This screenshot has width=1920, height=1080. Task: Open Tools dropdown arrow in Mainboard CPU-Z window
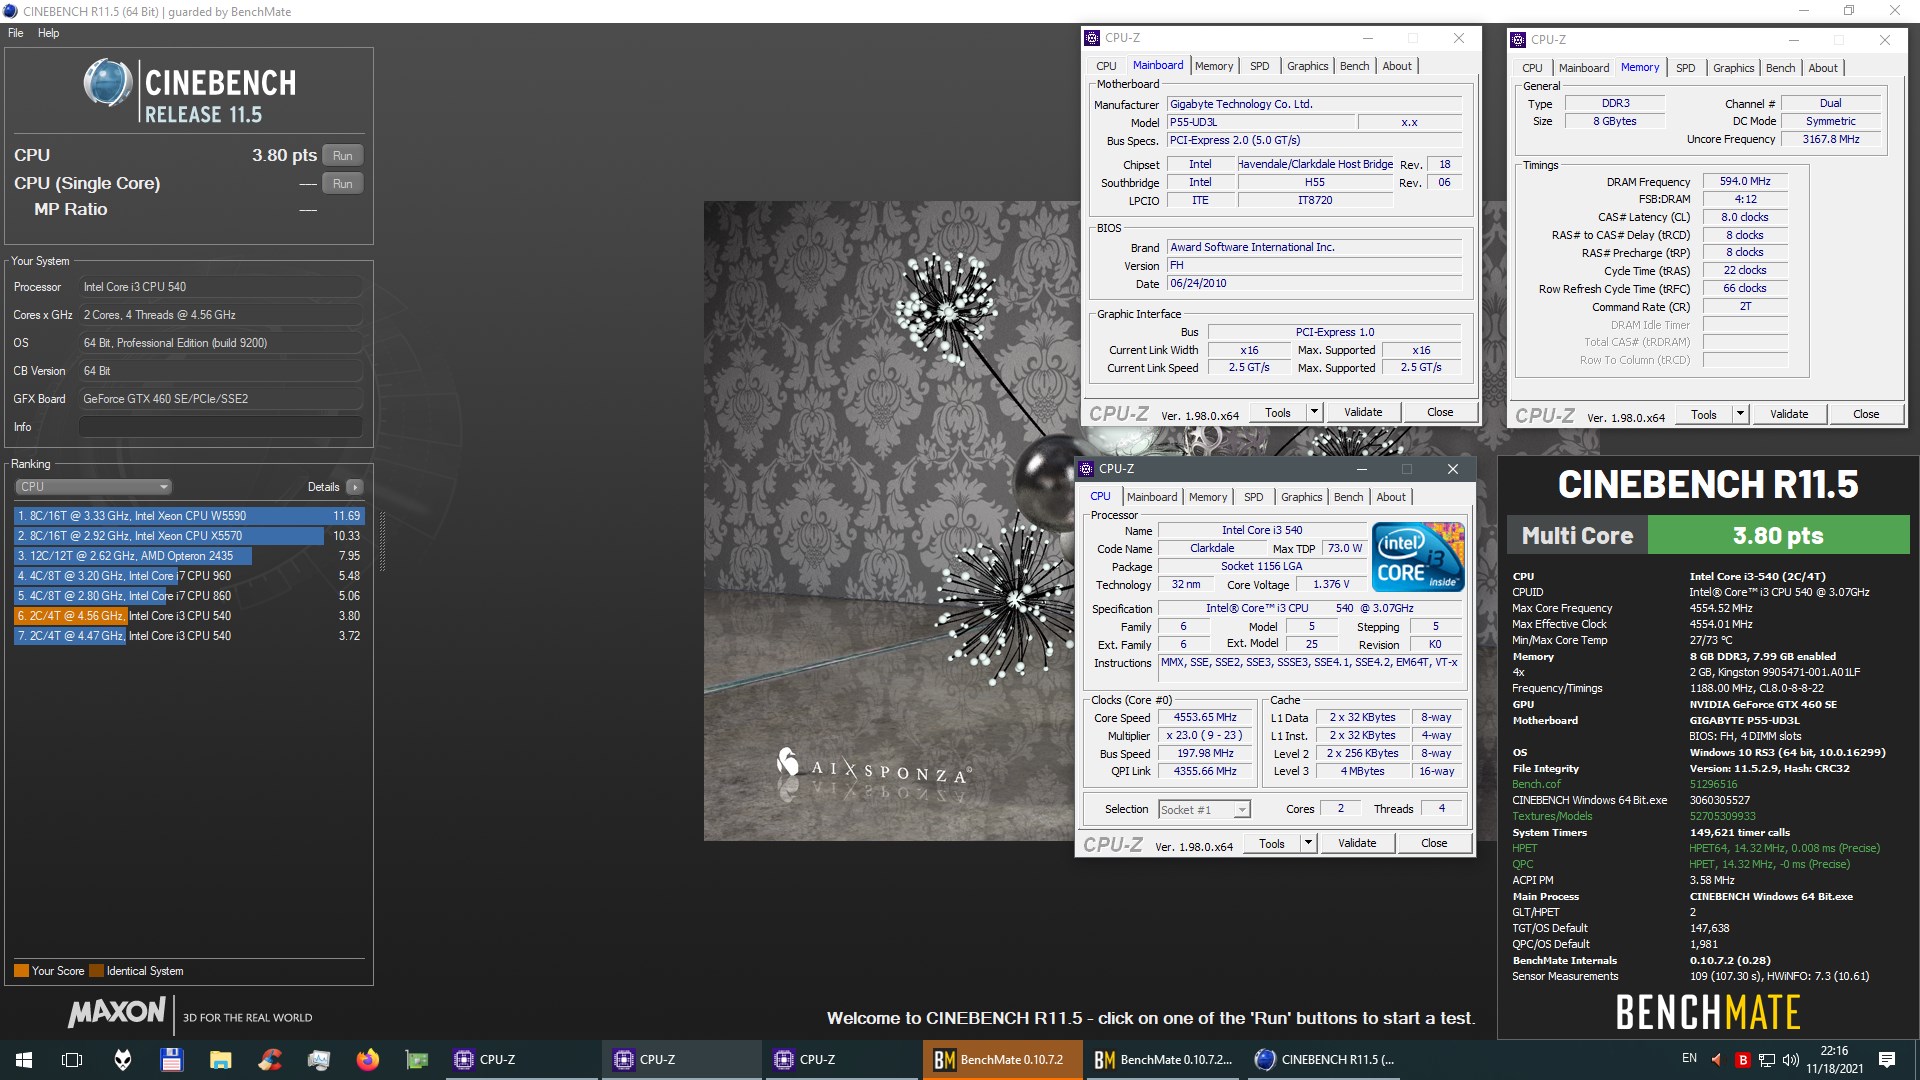pyautogui.click(x=1314, y=412)
